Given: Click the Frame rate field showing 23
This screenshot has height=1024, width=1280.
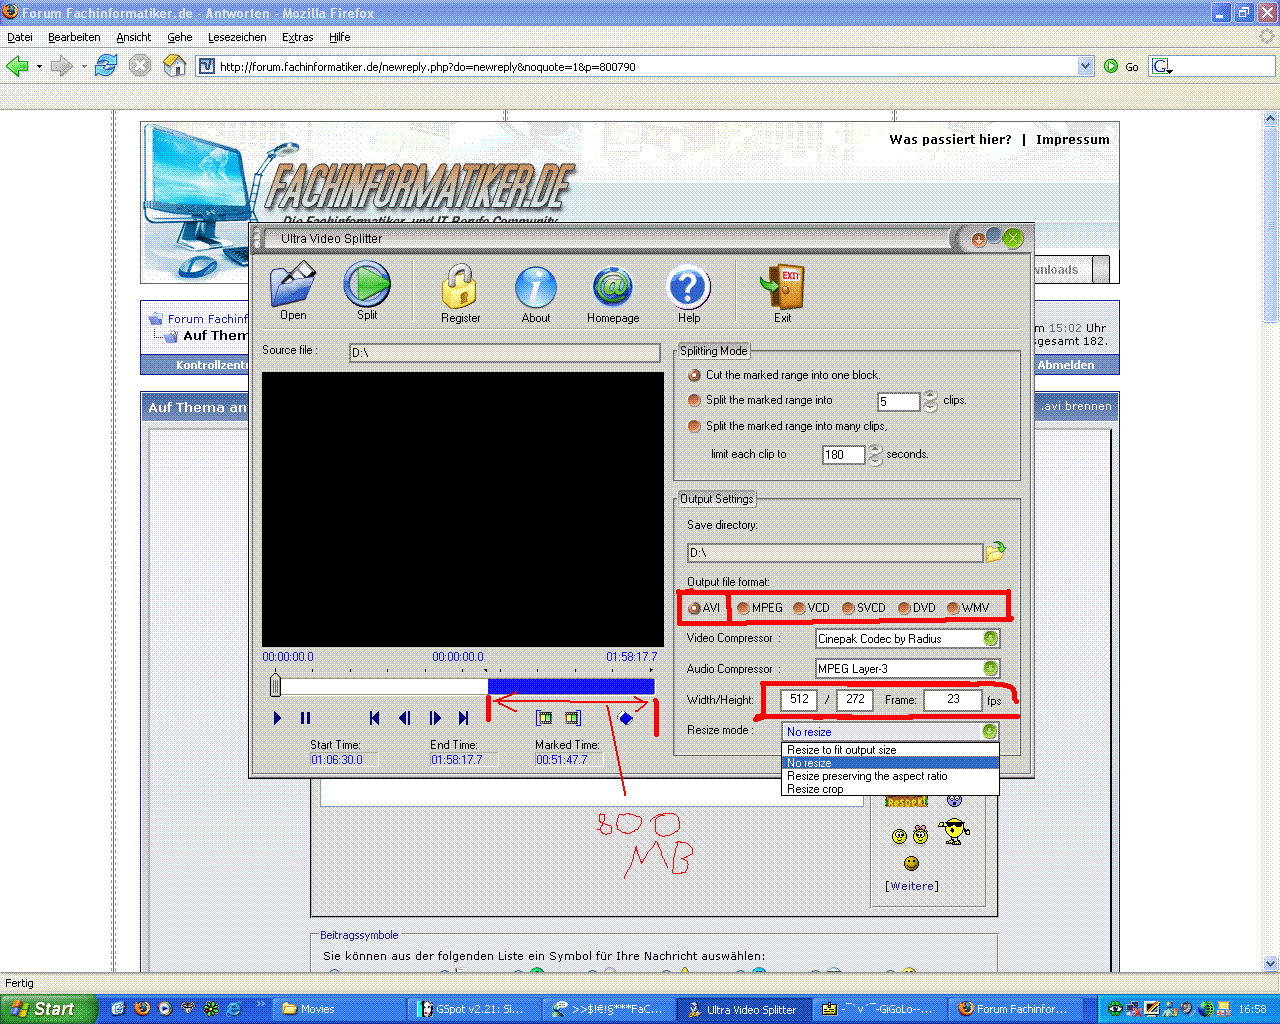Looking at the screenshot, I should pyautogui.click(x=953, y=699).
